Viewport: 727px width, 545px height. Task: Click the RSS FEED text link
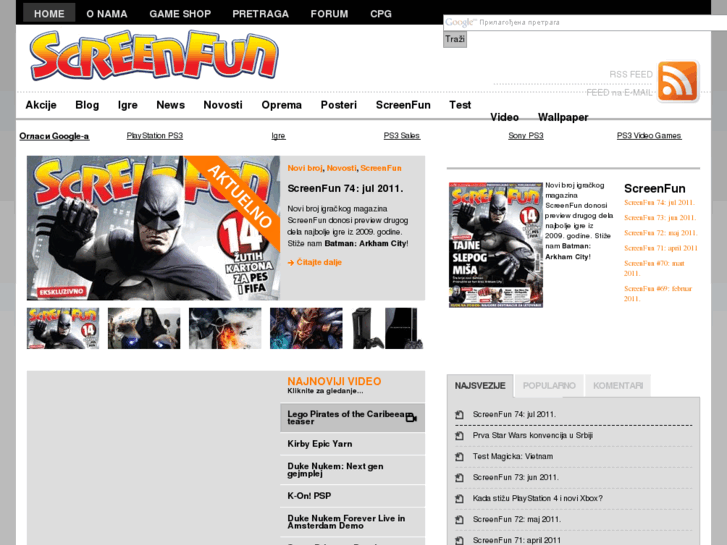631,75
